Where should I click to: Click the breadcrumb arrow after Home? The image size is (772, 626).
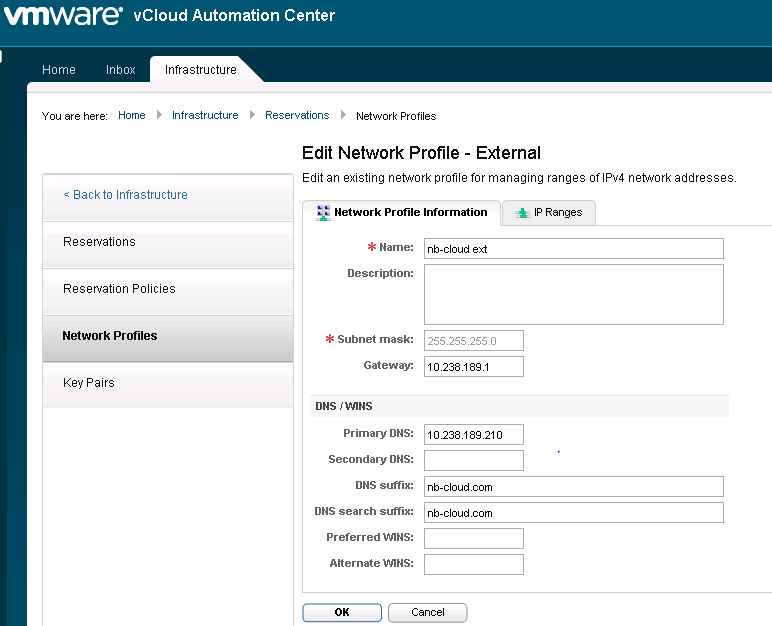[x=159, y=115]
